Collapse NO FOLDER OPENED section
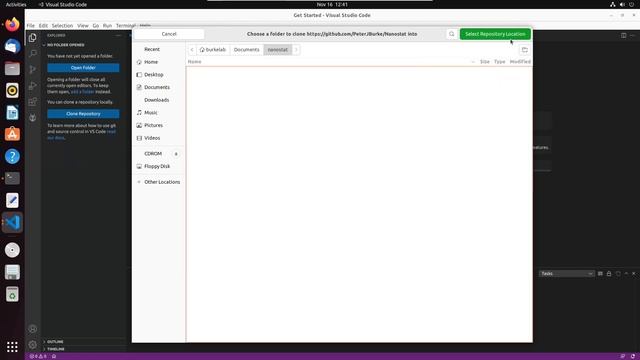The image size is (640, 360). tap(65, 45)
